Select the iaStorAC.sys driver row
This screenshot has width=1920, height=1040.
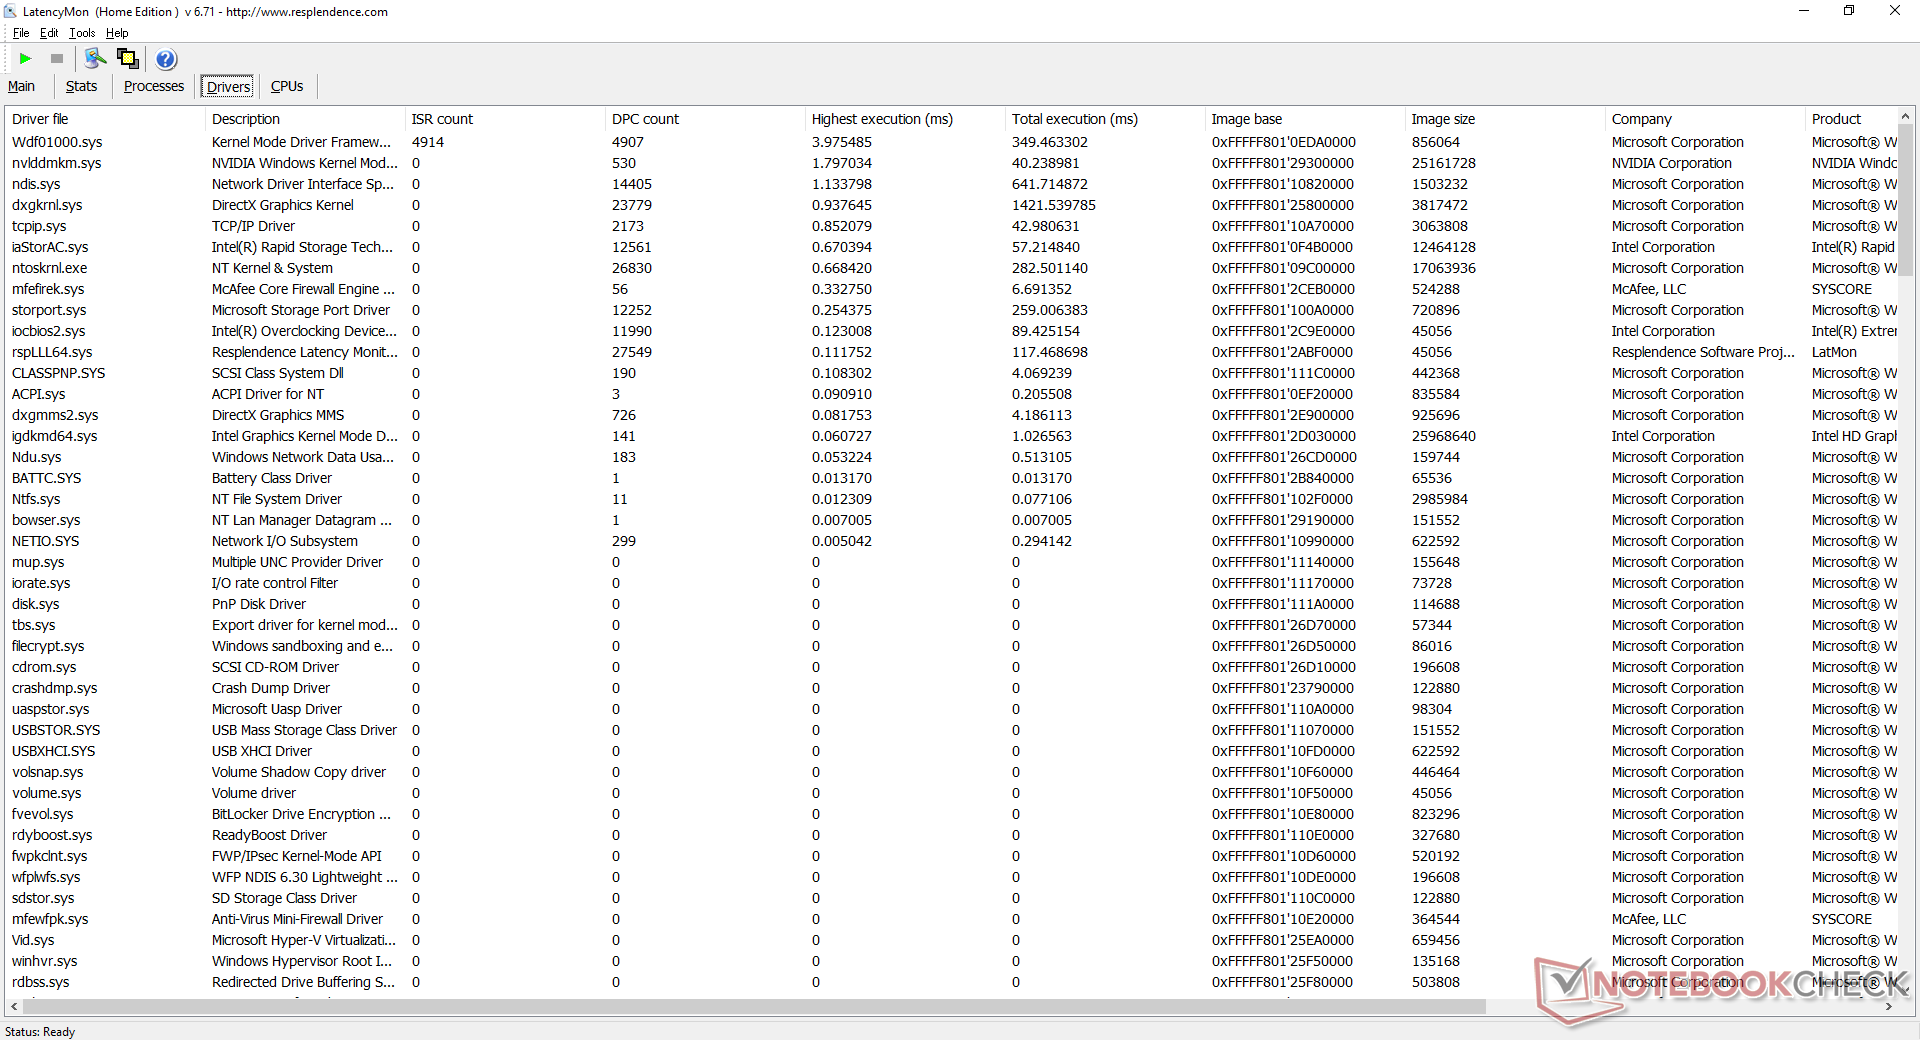[951, 247]
